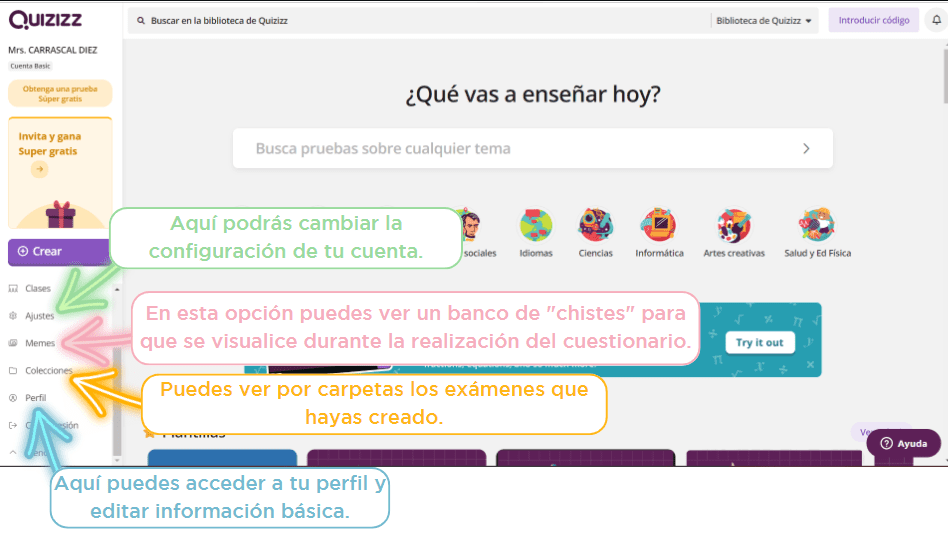Click the gift box illustration

click(60, 214)
